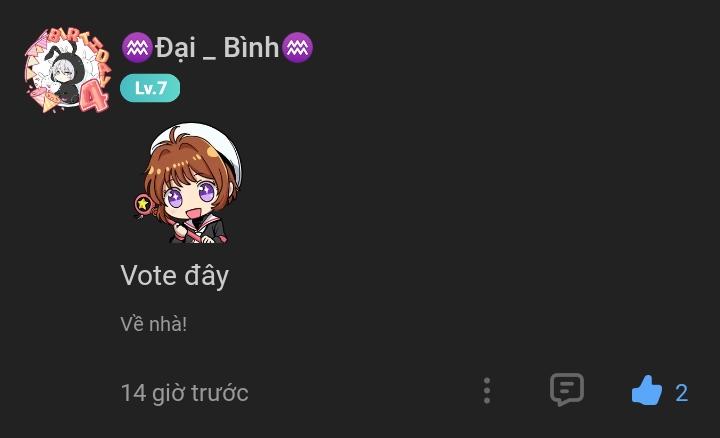Open Đại _ Bình's profile avatar
Viewport: 720px width, 438px height.
(x=68, y=70)
